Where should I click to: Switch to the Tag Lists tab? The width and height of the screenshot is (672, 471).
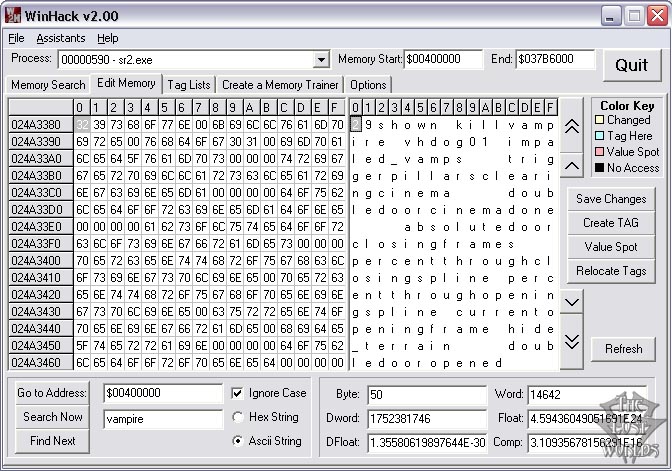[x=189, y=85]
